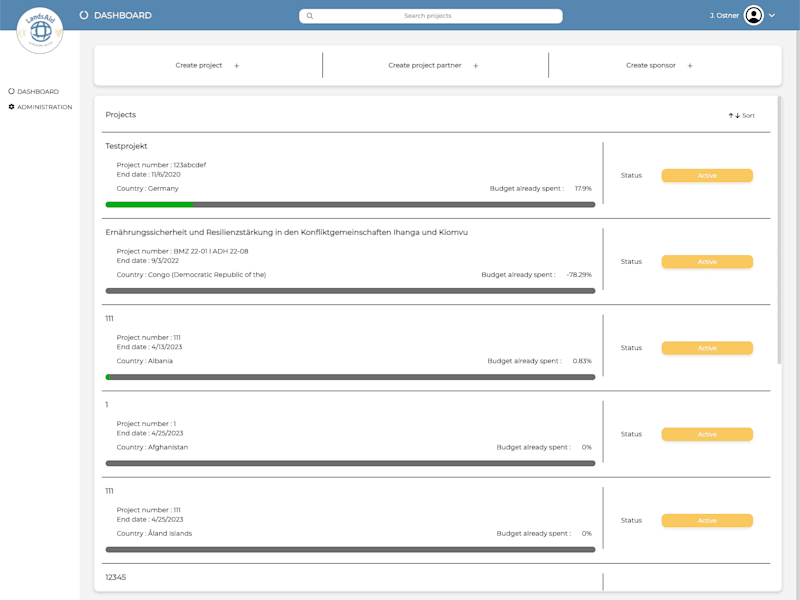This screenshot has width=800, height=600.
Task: Click the plus icon beside Create project partner
Action: 476,66
